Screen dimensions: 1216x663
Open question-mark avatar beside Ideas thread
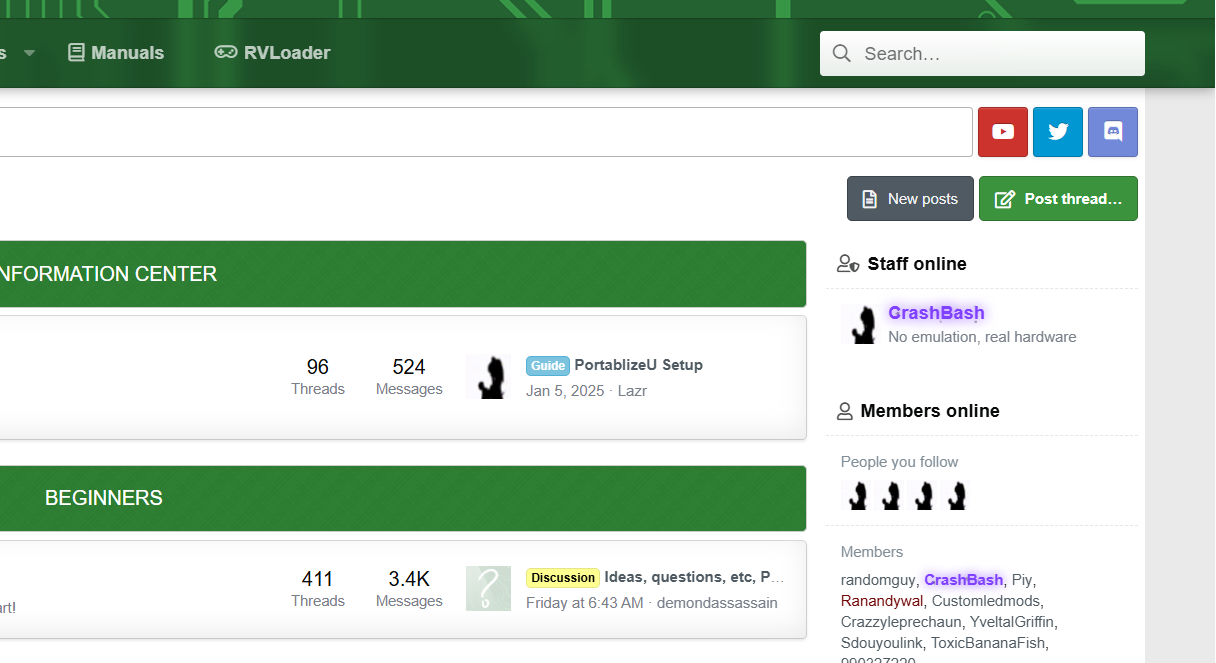coord(488,589)
